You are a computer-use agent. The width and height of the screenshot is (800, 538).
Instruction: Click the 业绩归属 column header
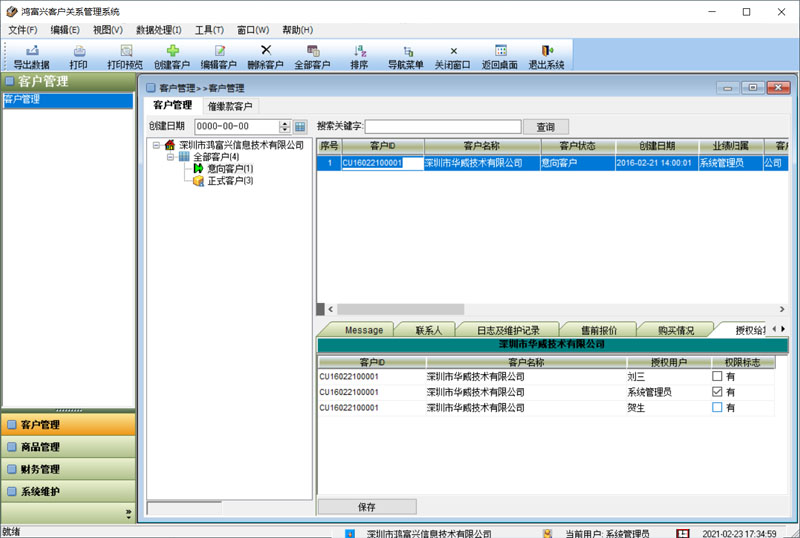[x=731, y=146]
